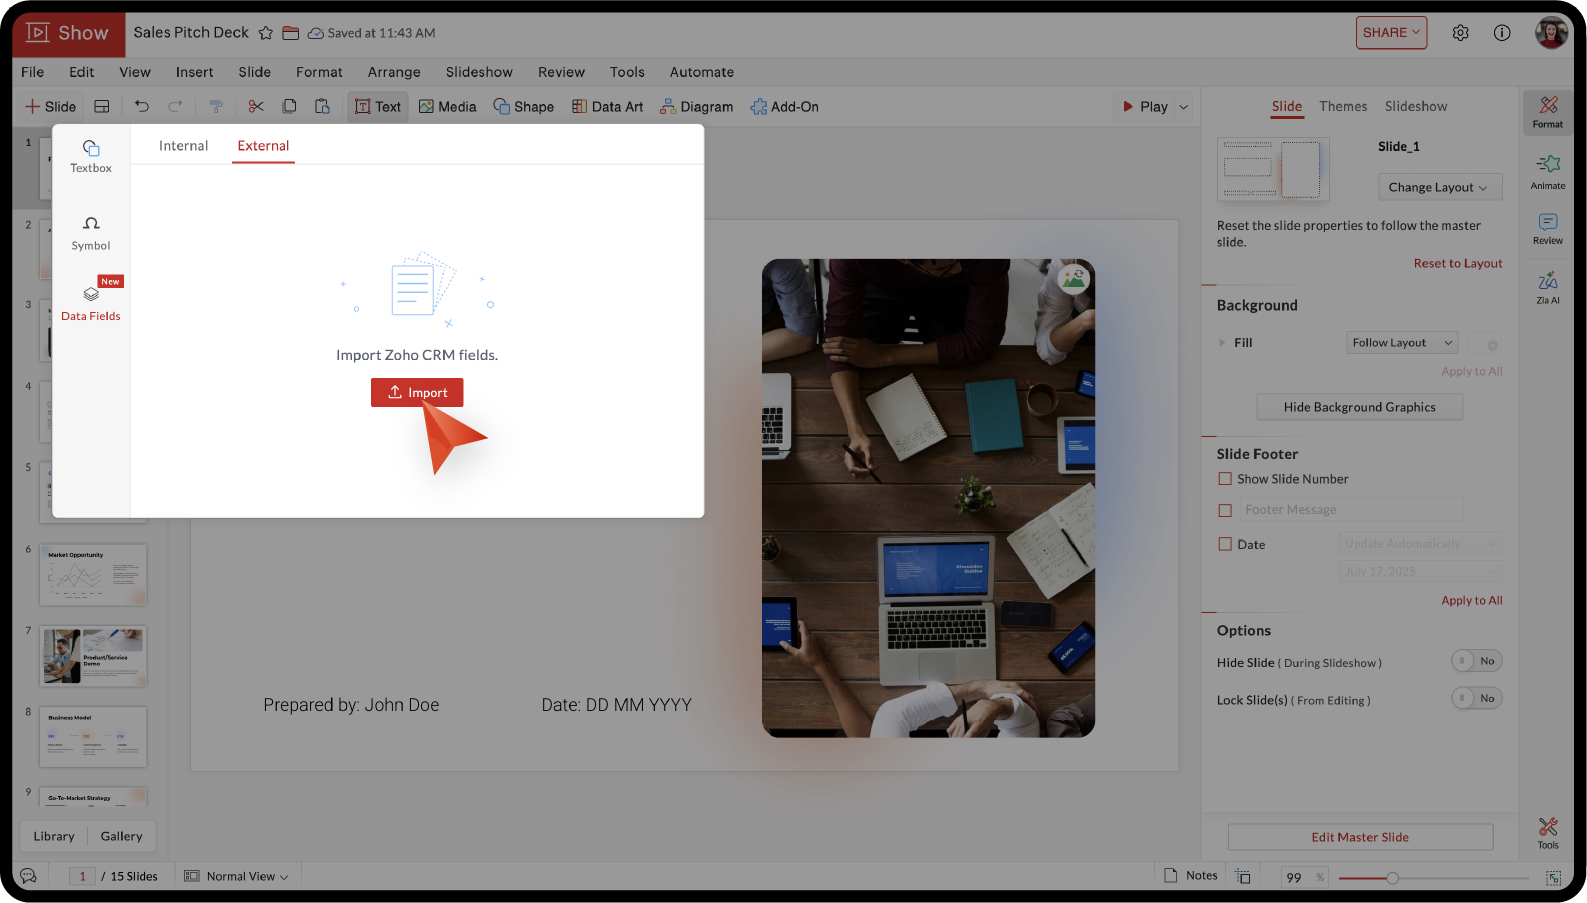1587x903 pixels.
Task: Select the Market Opportunity slide thumbnail
Action: [93, 575]
